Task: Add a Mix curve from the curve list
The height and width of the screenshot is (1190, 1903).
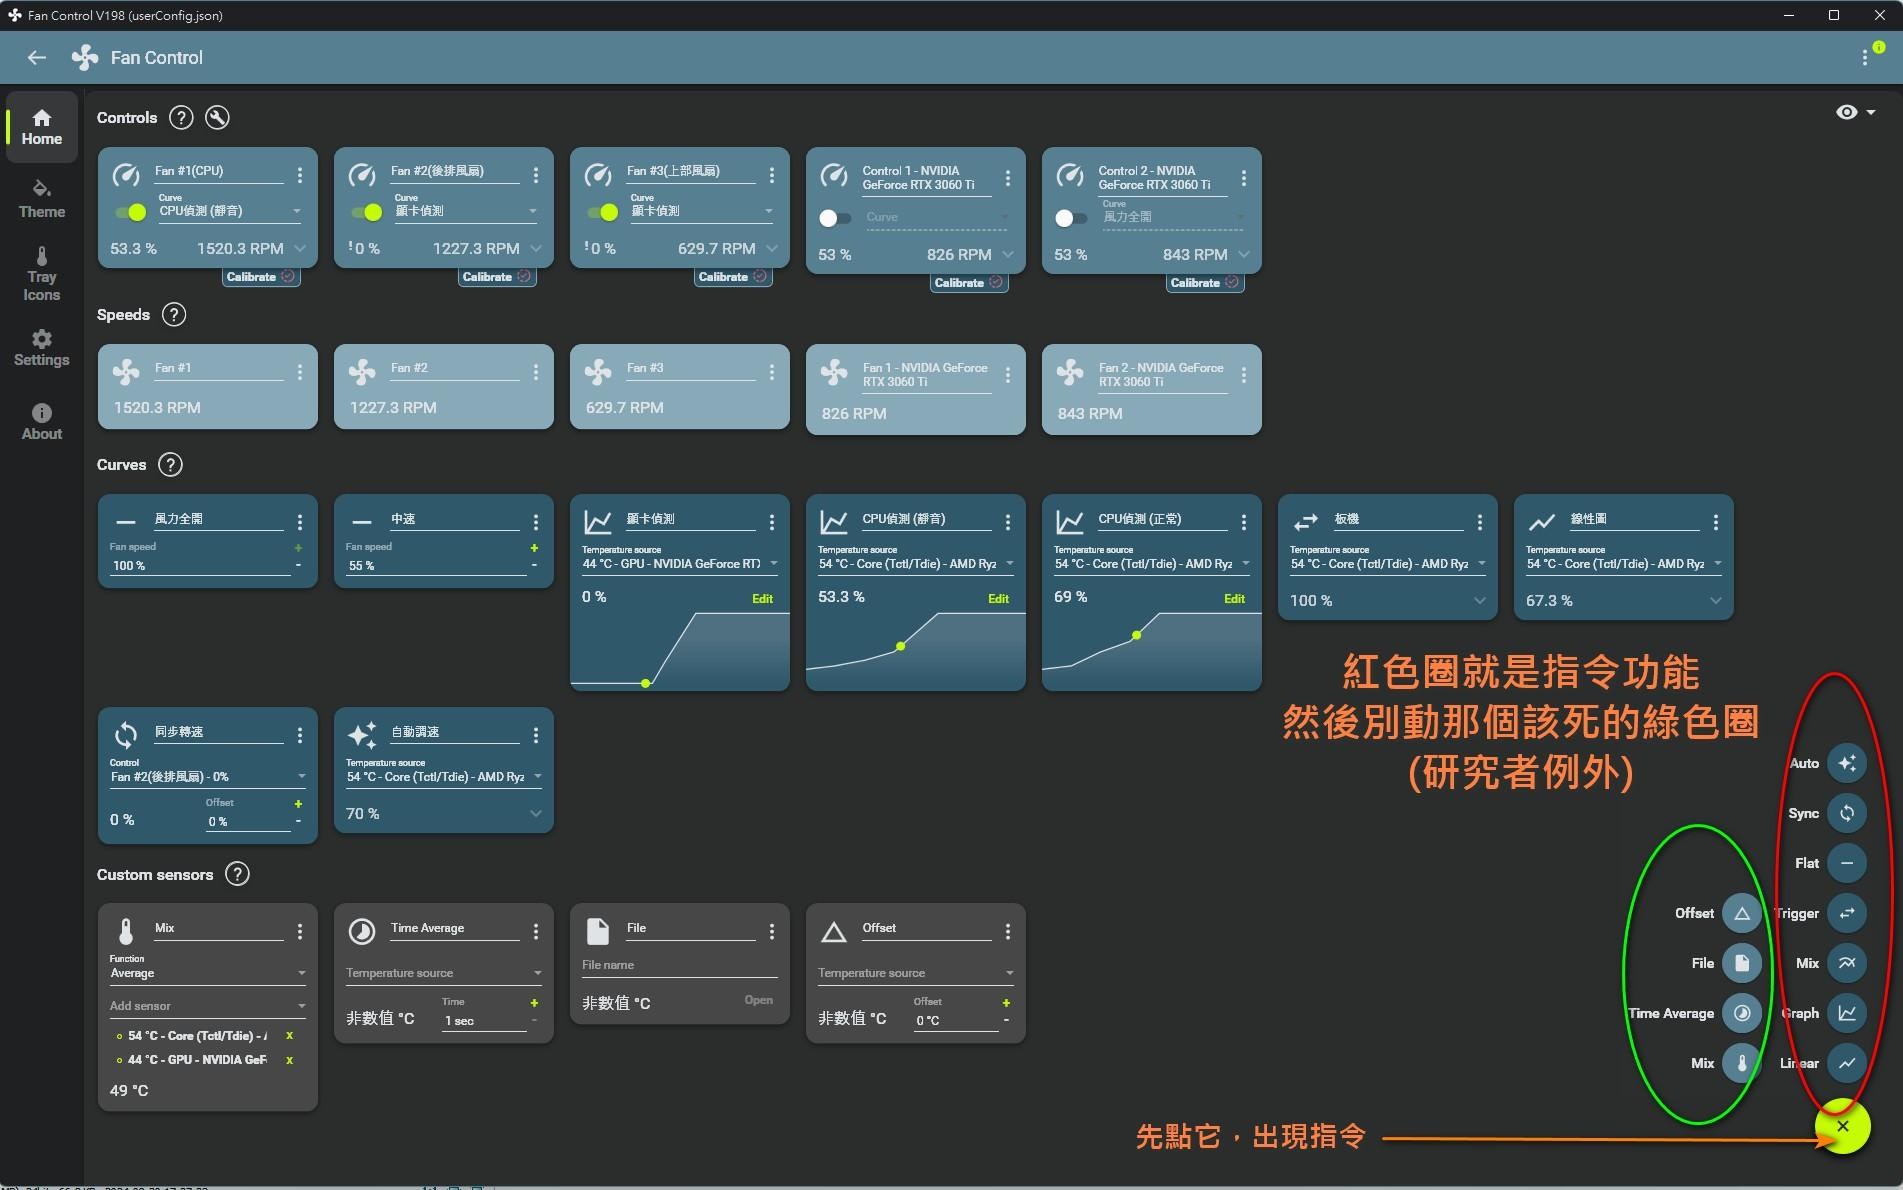Action: click(x=1846, y=963)
